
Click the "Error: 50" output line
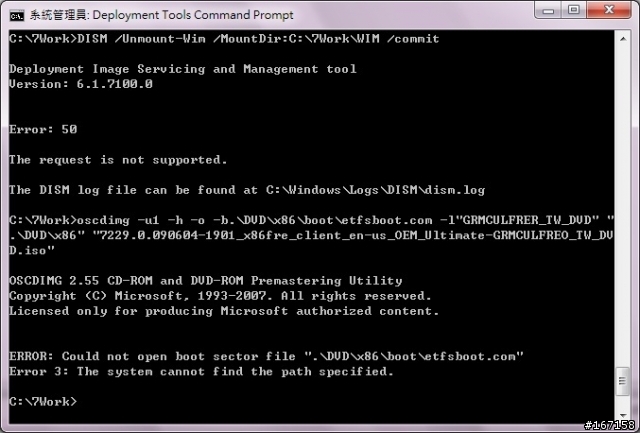pyautogui.click(x=43, y=129)
